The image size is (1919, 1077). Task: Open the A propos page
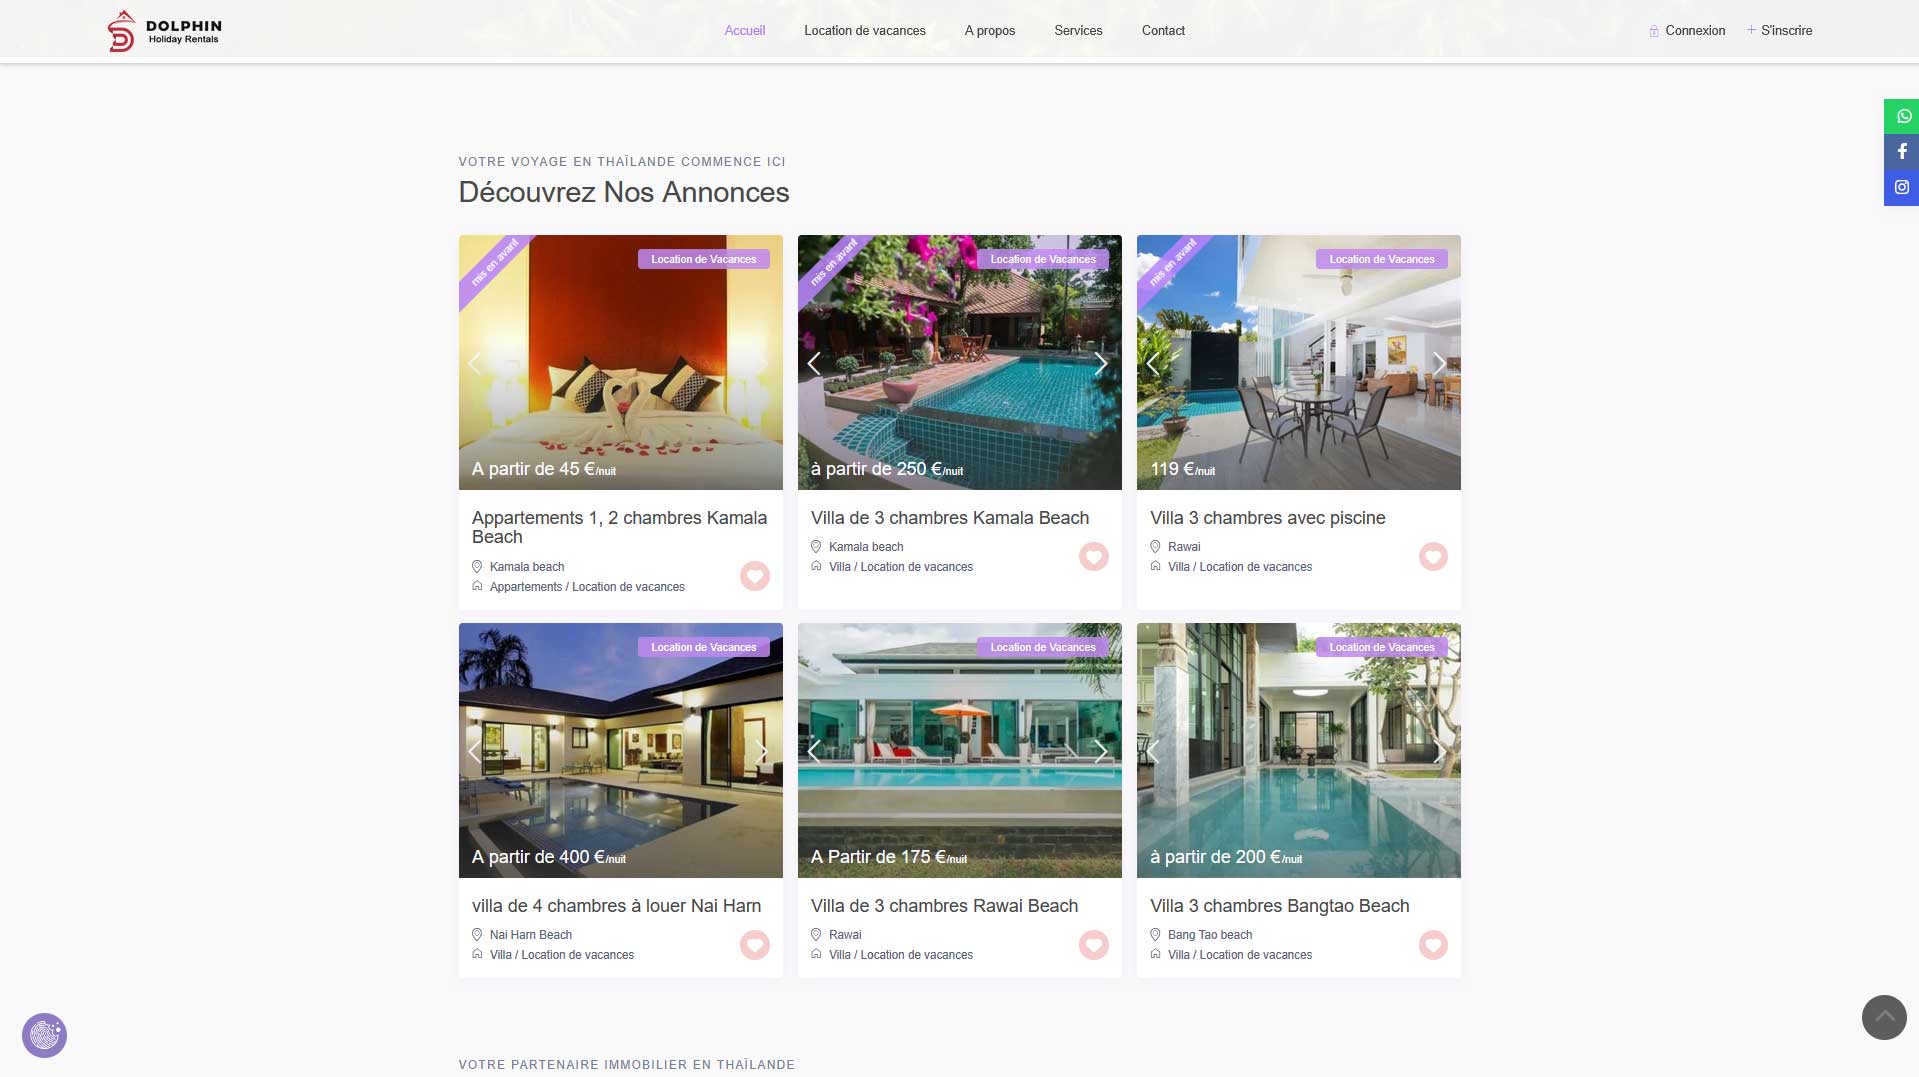[990, 31]
